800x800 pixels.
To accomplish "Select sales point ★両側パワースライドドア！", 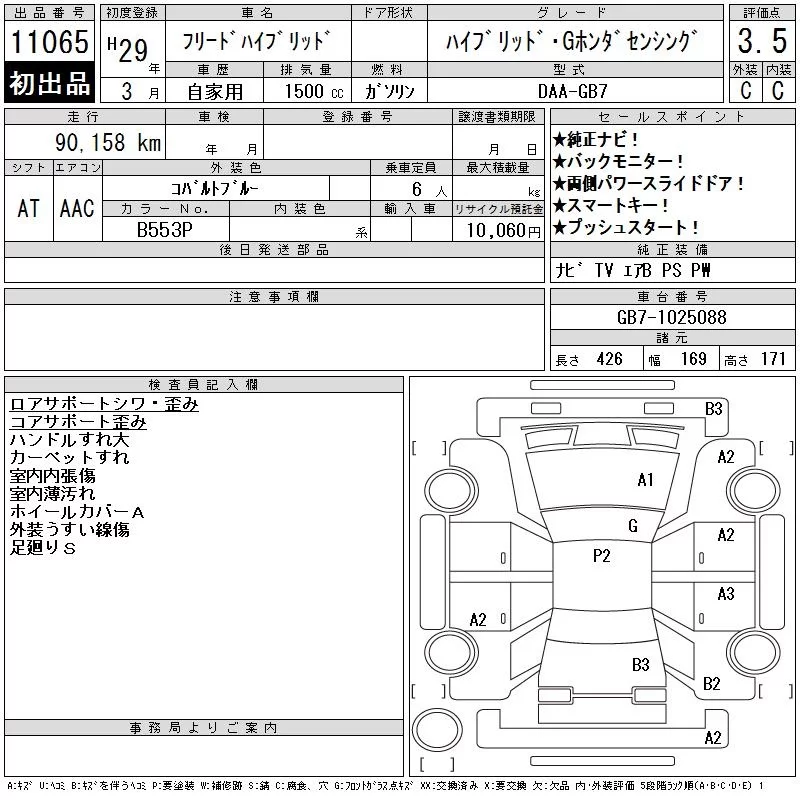I will pos(649,183).
